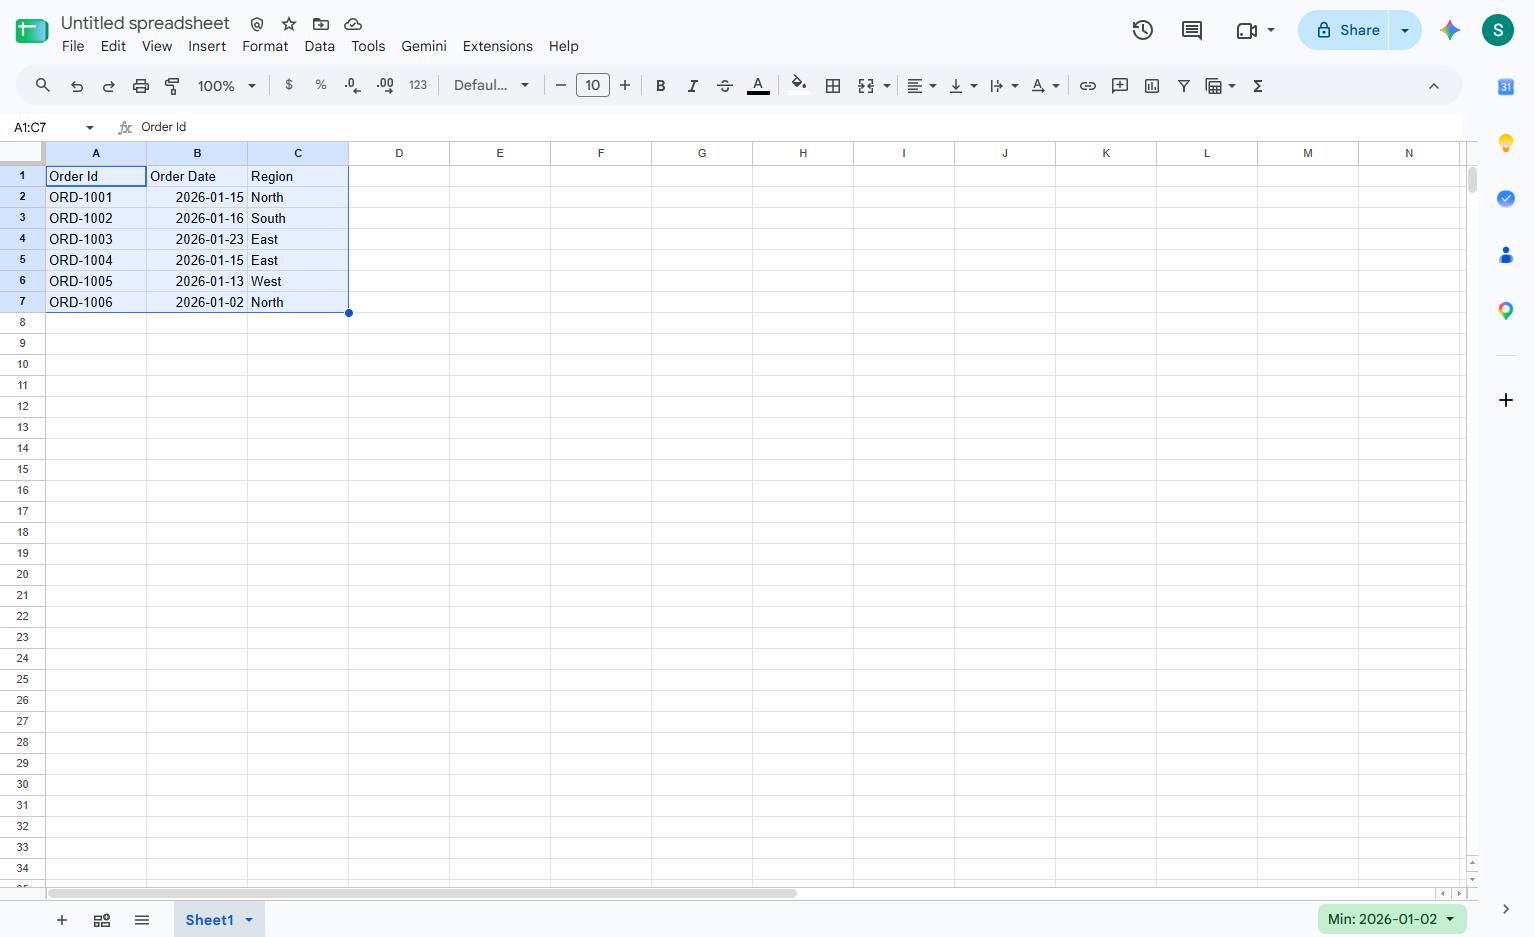Select column D header
This screenshot has height=937, width=1534.
point(399,153)
